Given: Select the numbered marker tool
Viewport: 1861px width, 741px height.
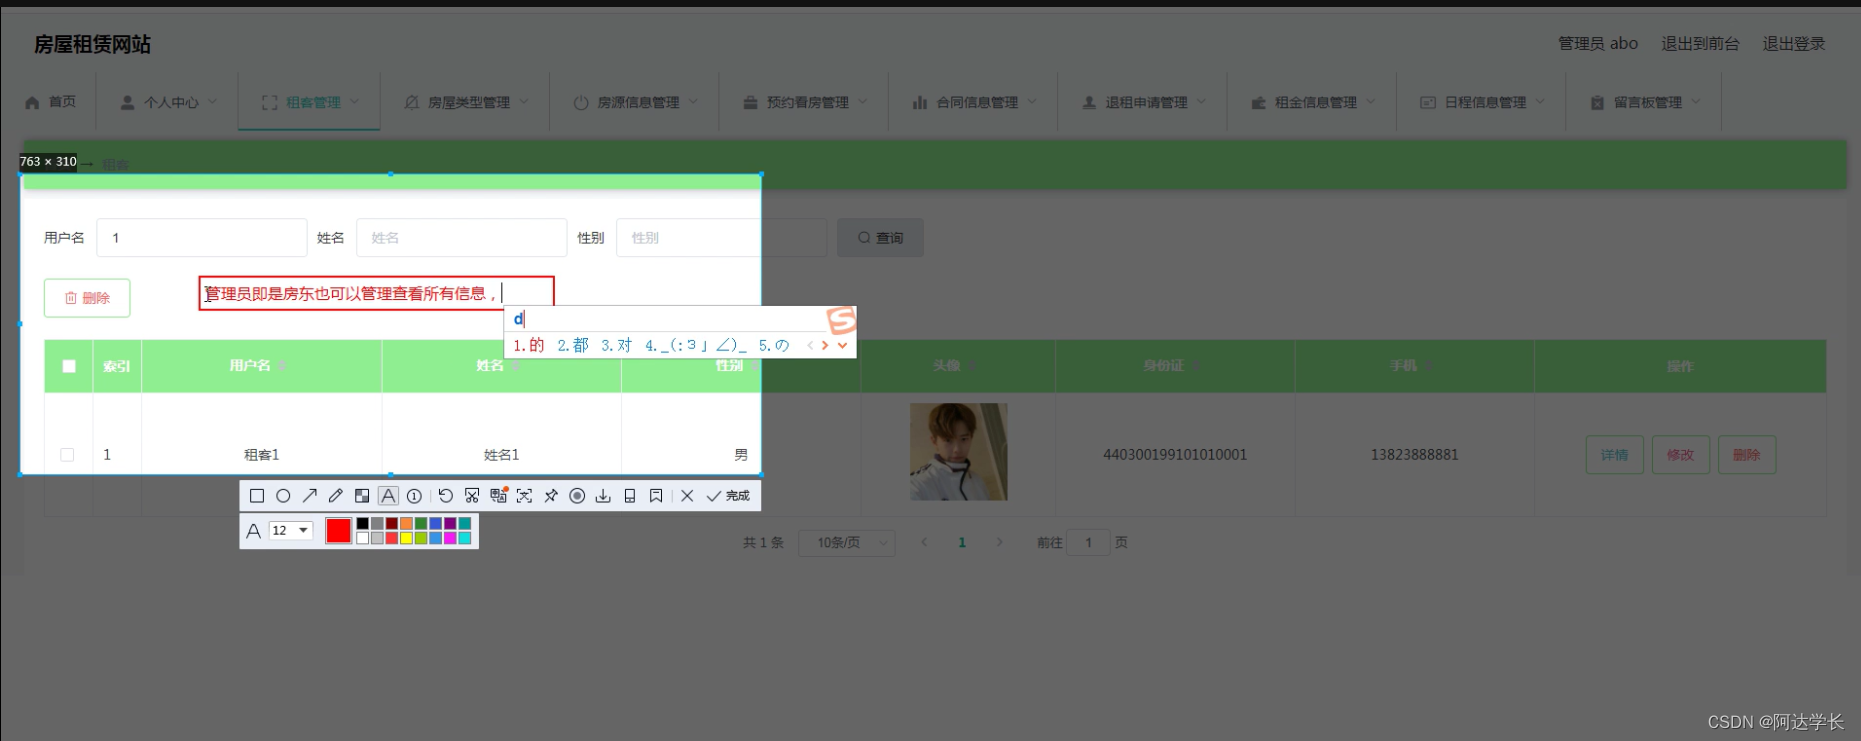Looking at the screenshot, I should tap(414, 496).
